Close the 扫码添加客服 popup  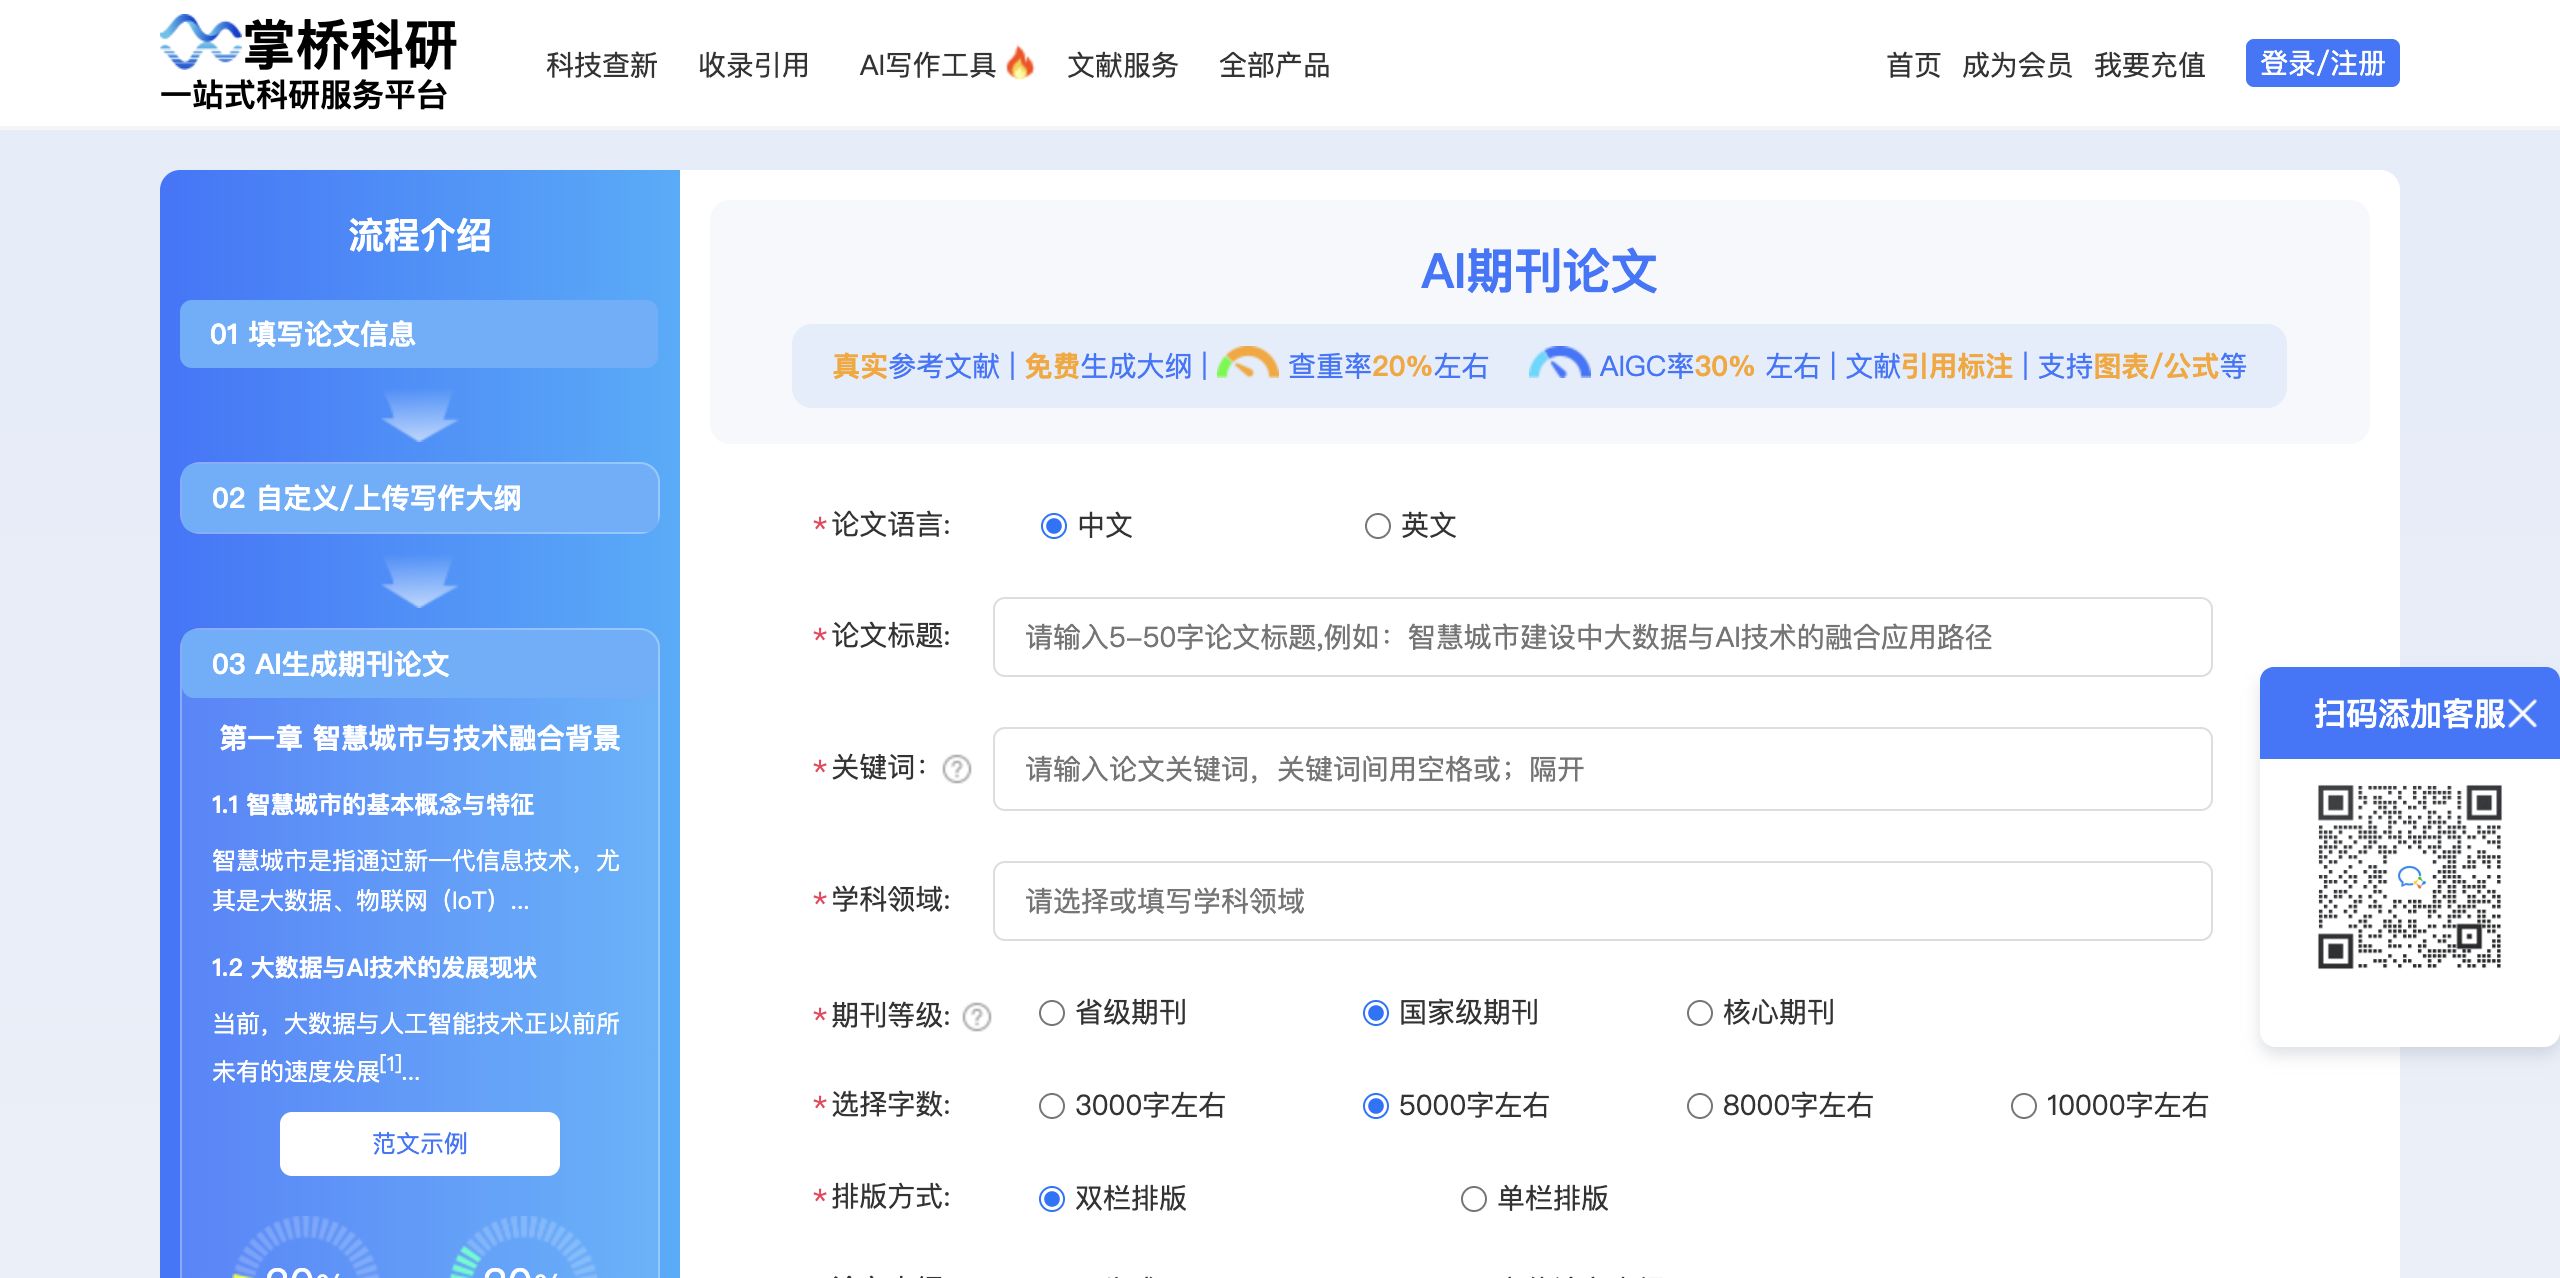click(x=2523, y=714)
